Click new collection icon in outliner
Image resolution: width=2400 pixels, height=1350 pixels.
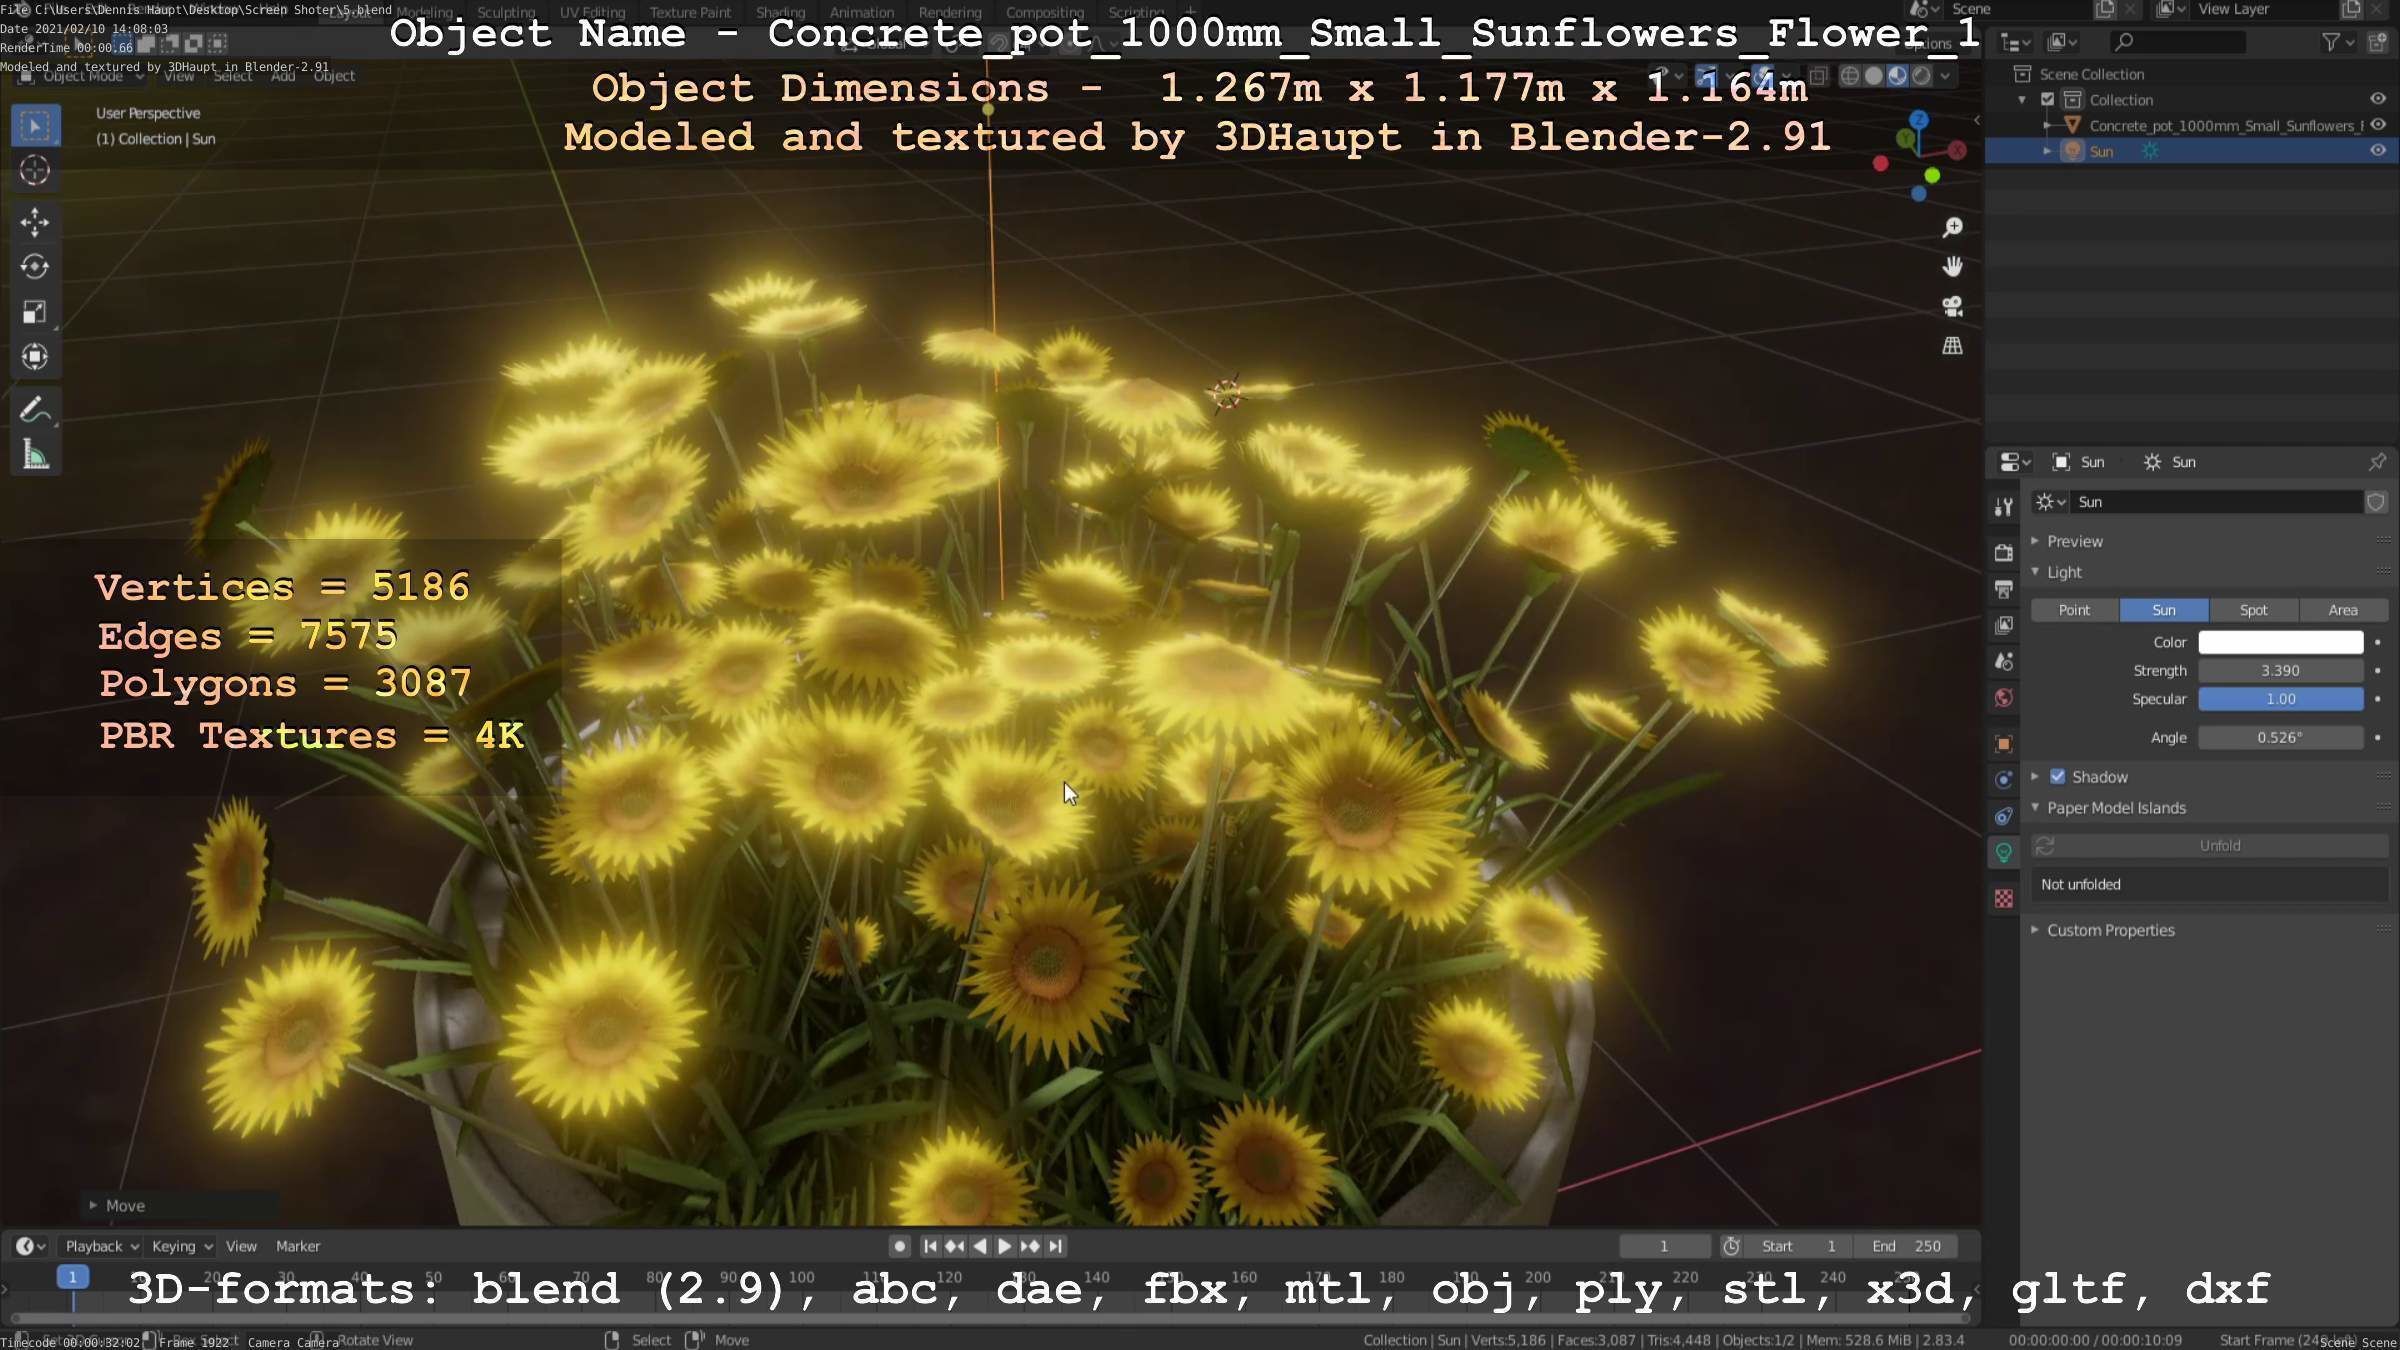2377,42
